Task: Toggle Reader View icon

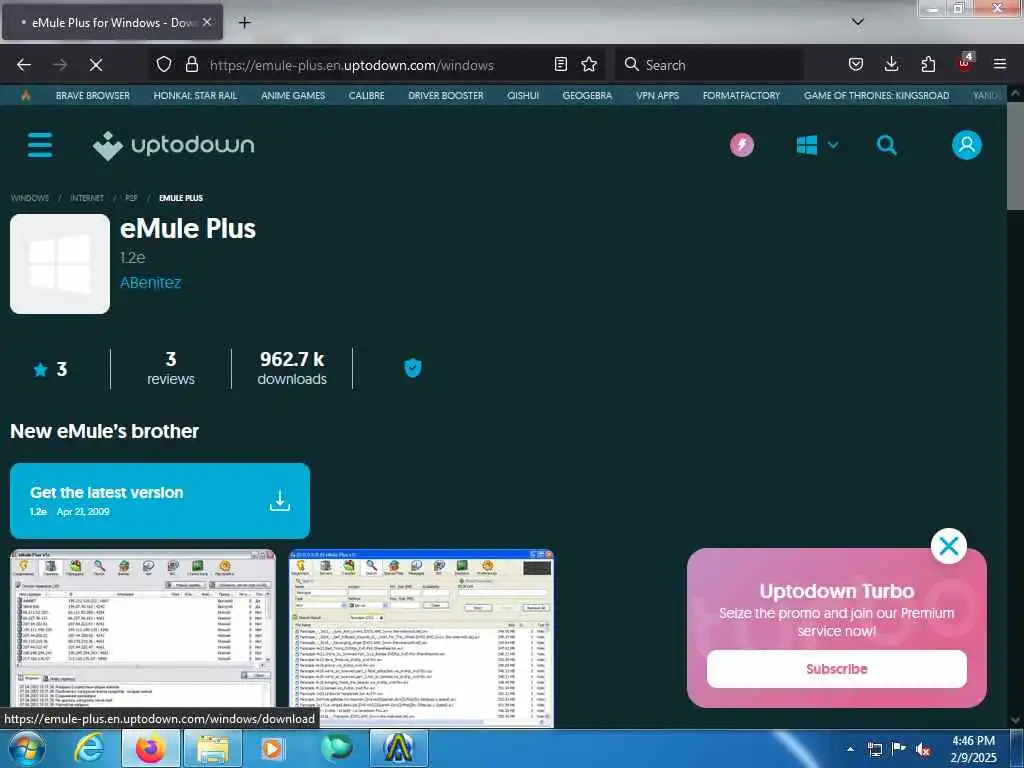Action: 560,65
